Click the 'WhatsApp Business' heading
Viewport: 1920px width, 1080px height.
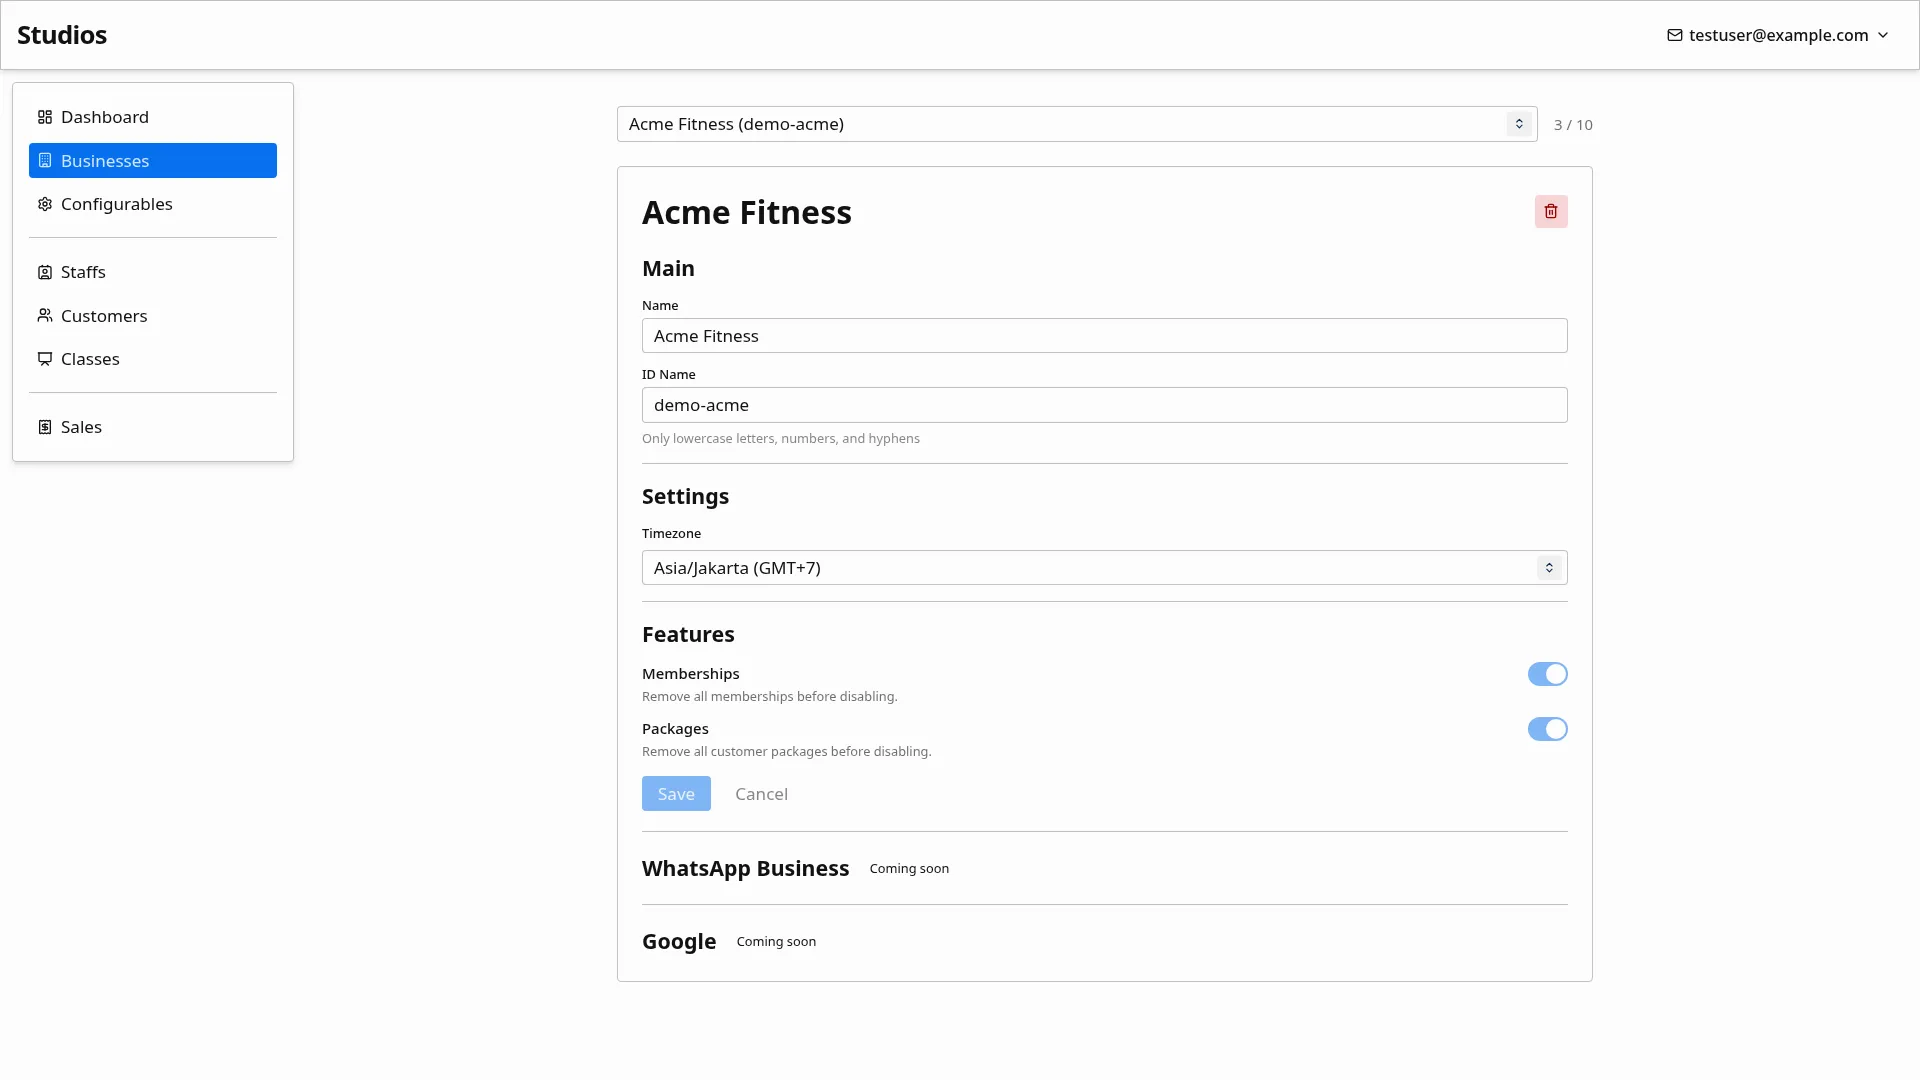(x=745, y=869)
